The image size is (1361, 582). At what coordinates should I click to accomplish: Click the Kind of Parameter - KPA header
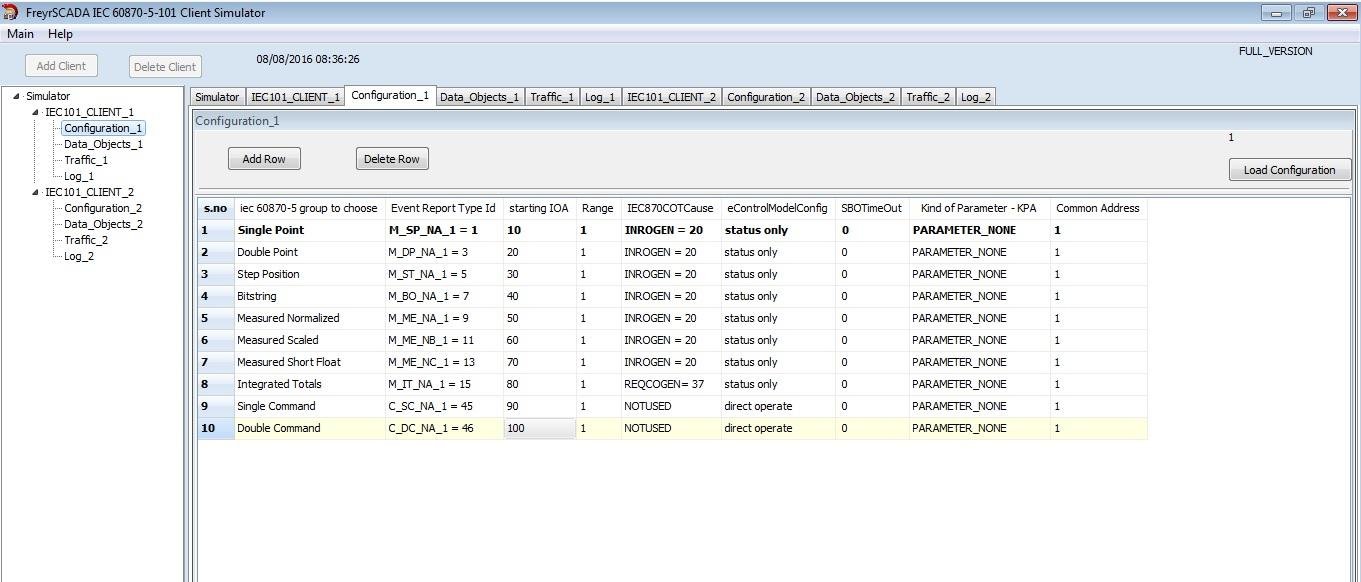(x=979, y=208)
